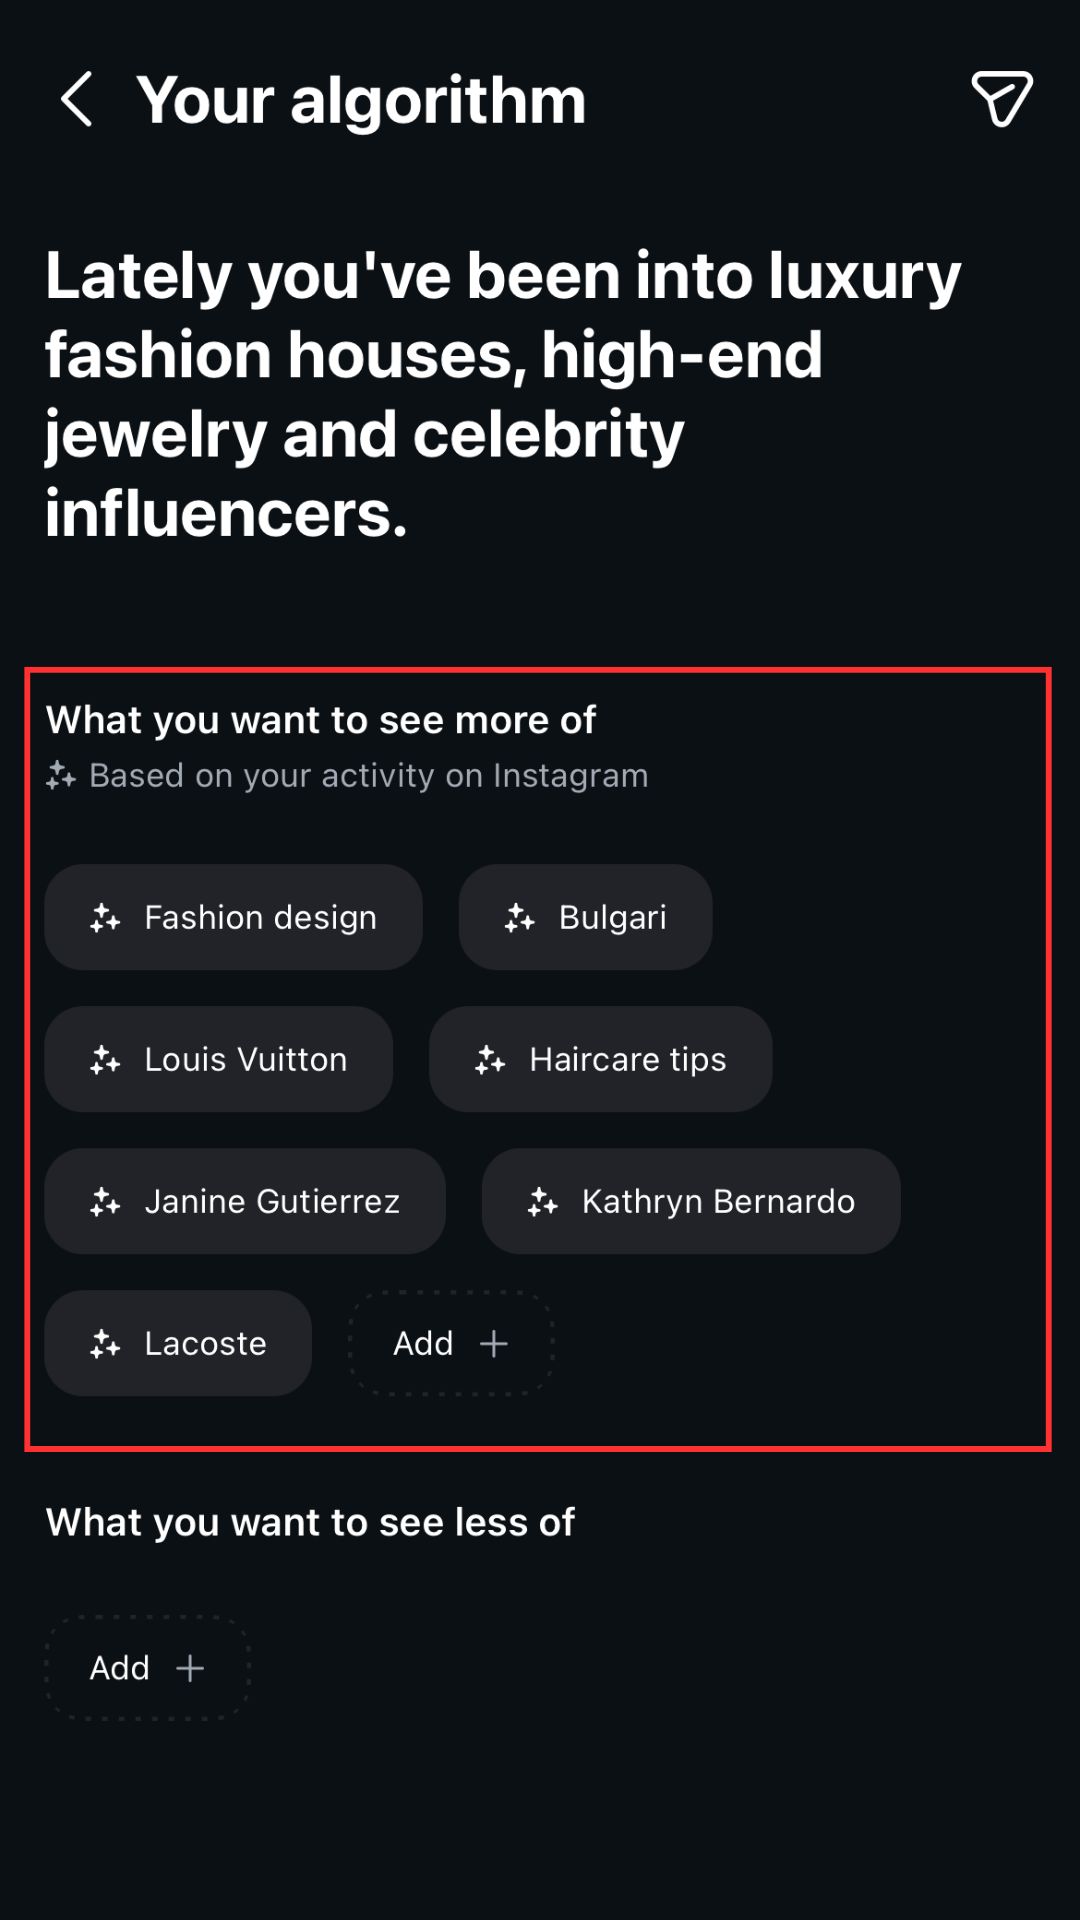Select the Fashion design interest chip
The image size is (1080, 1920).
[x=260, y=917]
